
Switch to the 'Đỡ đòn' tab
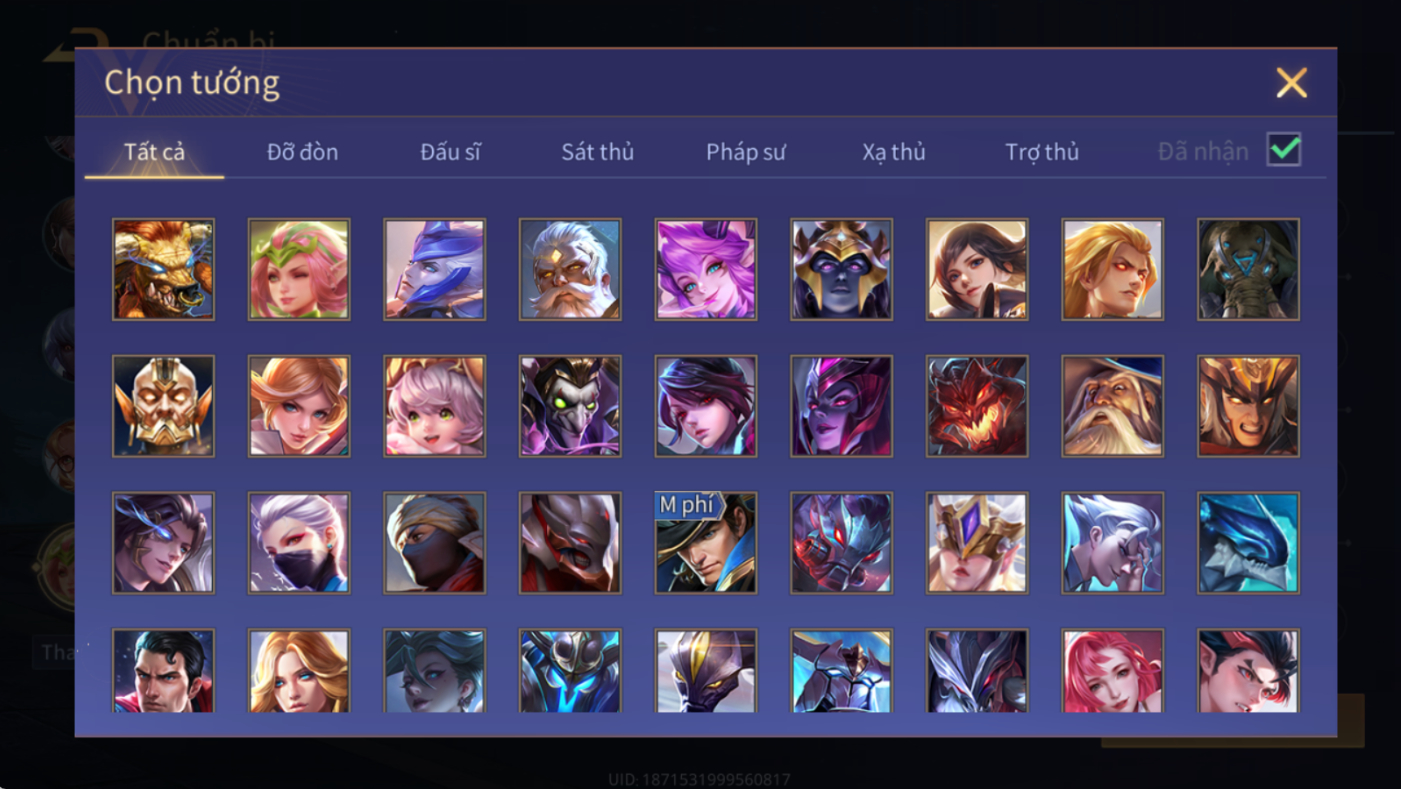coord(302,152)
